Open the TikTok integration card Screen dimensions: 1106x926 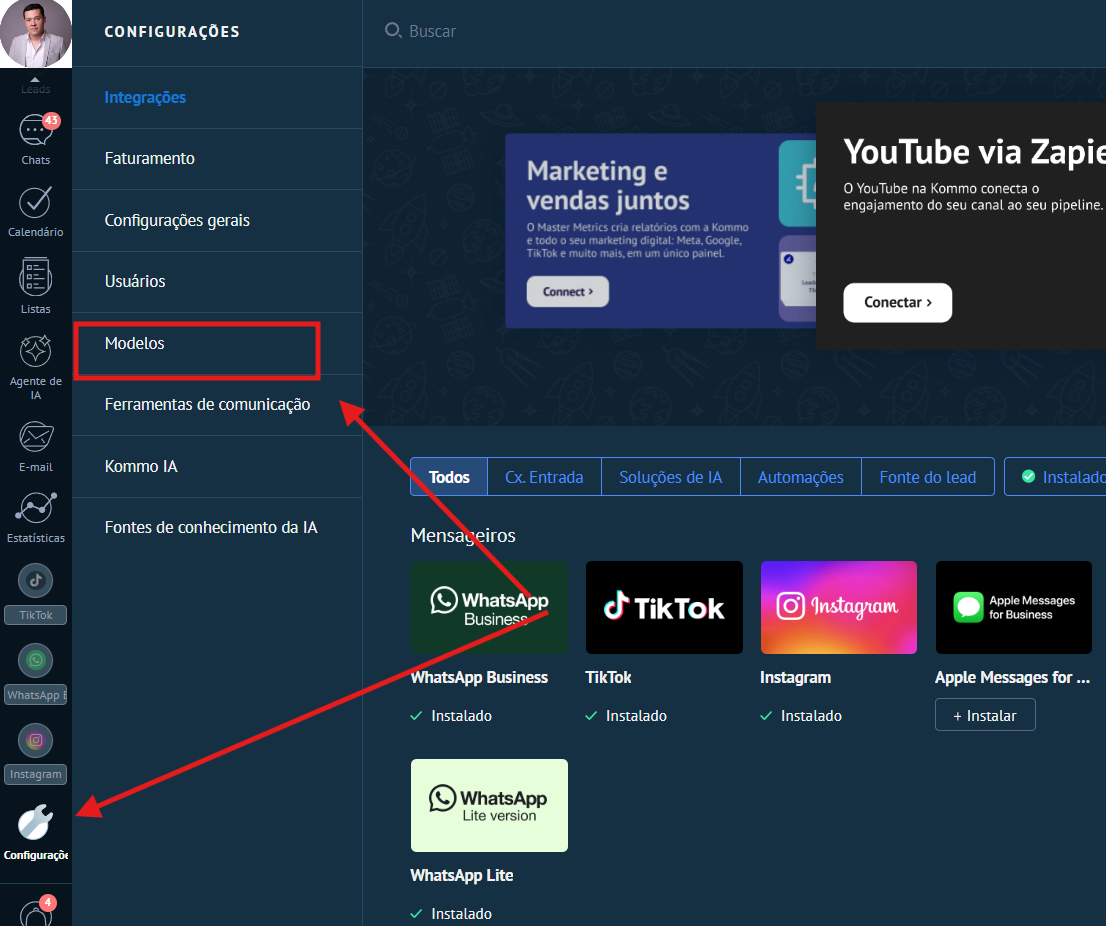(x=664, y=607)
